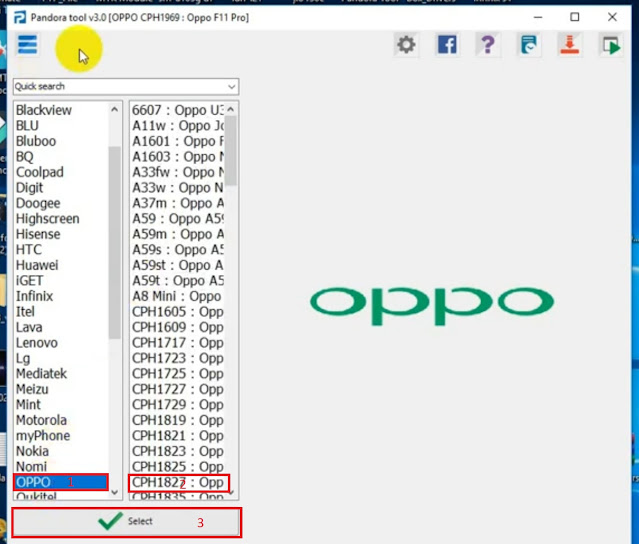639x544 pixels.
Task: Select model A59 Oppo A59
Action: pos(178,218)
